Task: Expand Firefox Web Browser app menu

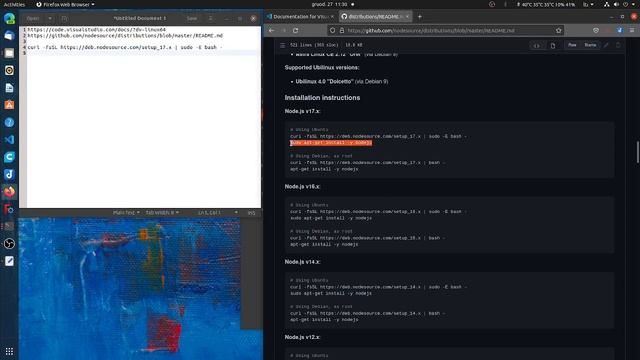Action: tap(65, 4)
